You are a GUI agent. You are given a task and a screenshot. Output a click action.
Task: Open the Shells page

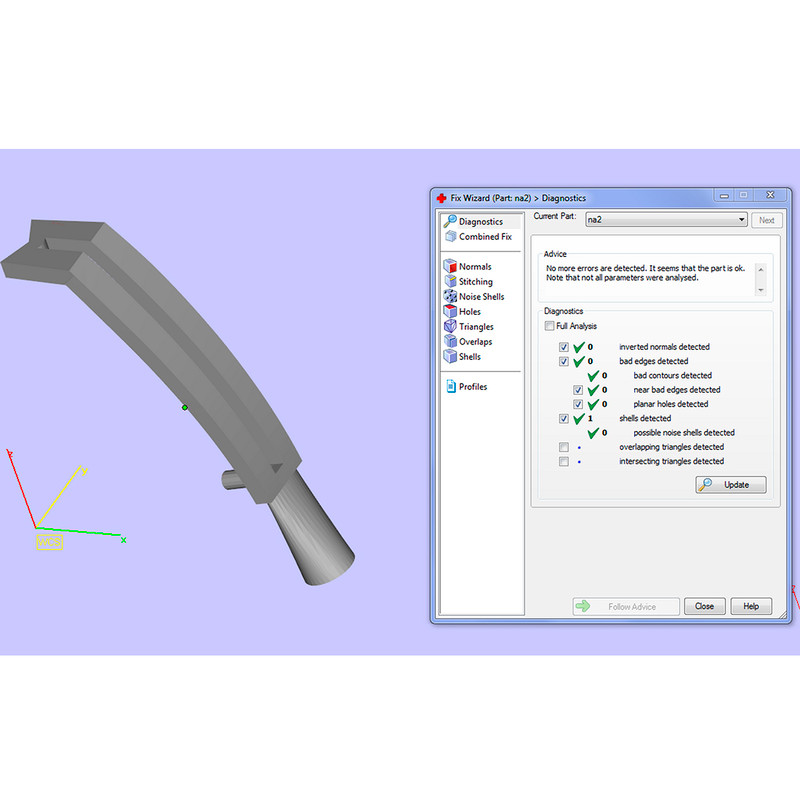tap(469, 357)
